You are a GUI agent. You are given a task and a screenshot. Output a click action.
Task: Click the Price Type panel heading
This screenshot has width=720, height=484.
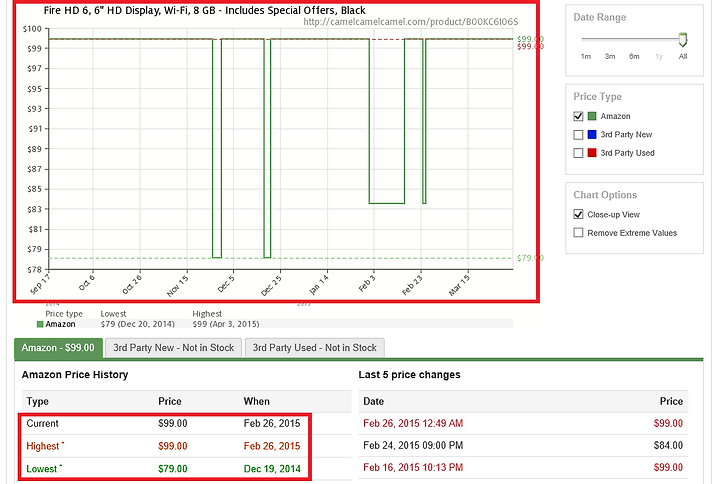[x=597, y=96]
